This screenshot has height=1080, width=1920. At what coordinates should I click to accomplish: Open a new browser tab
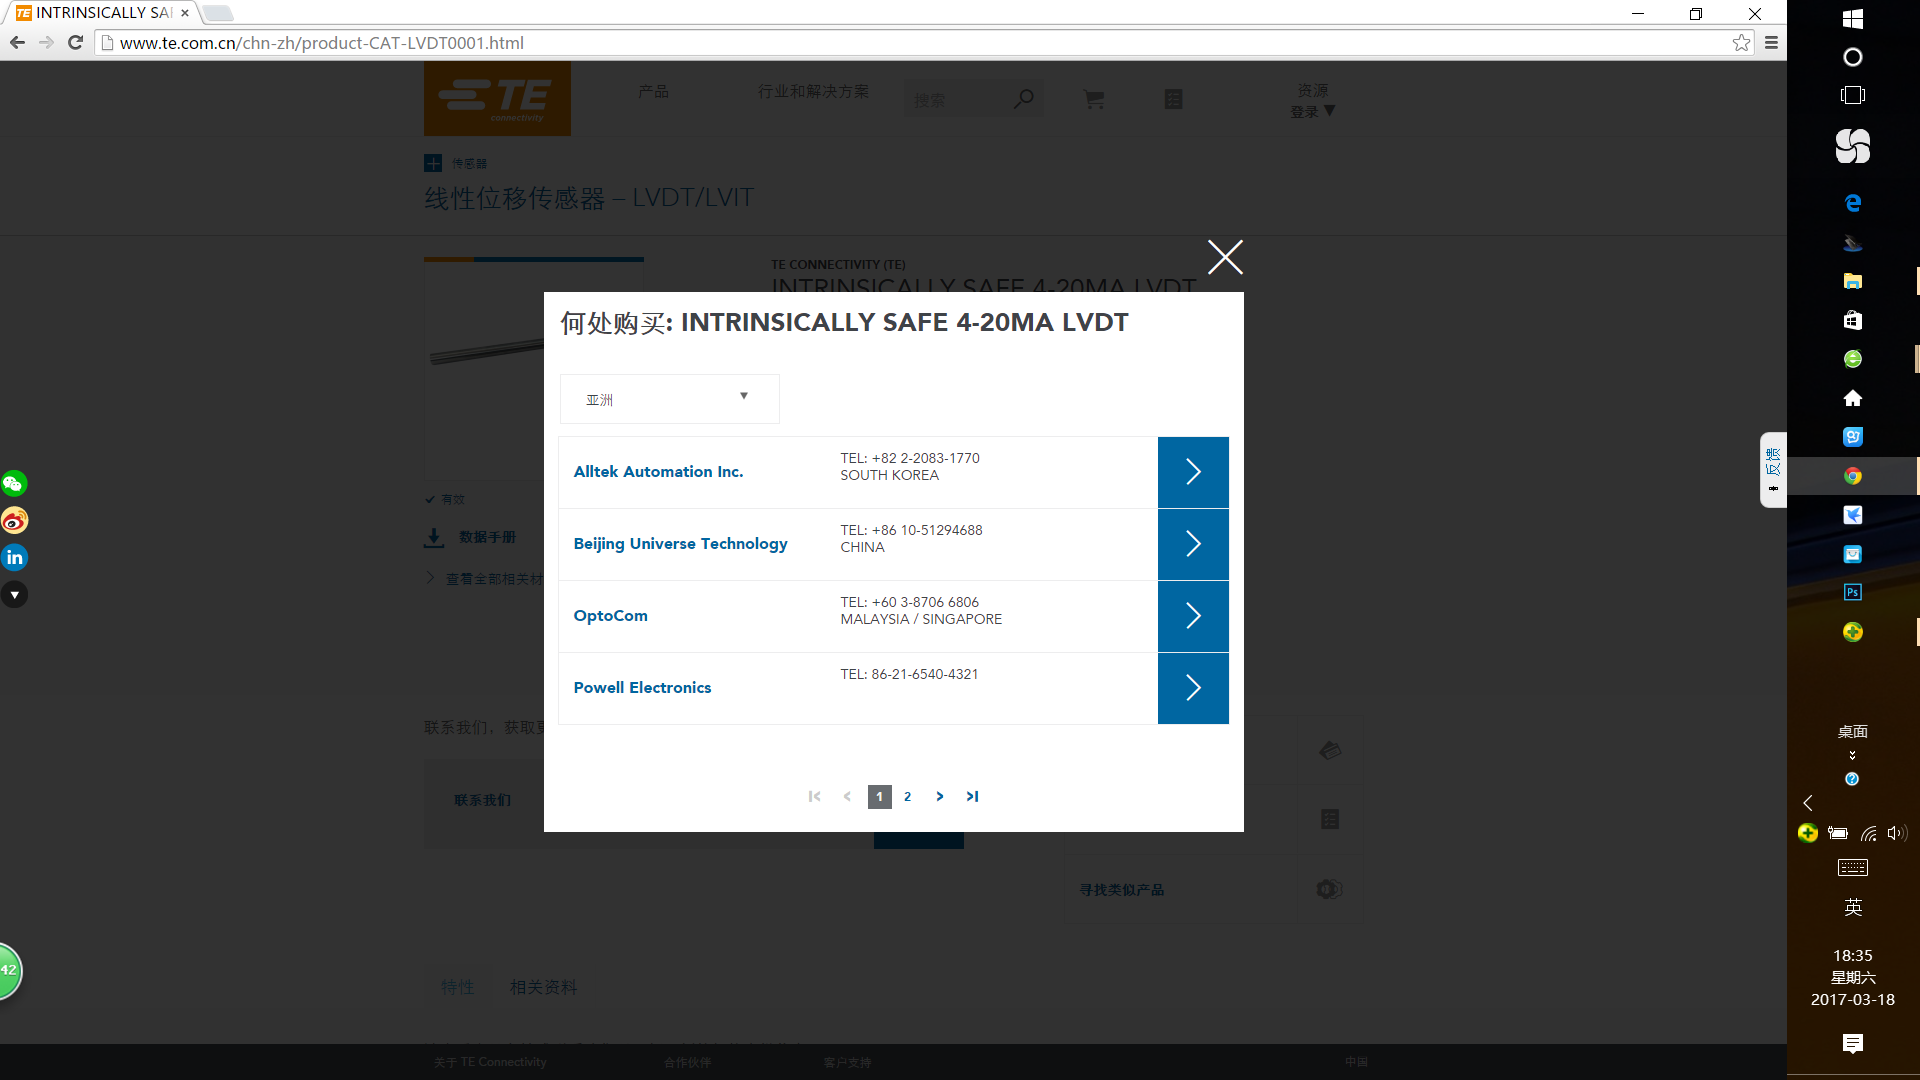tap(217, 13)
